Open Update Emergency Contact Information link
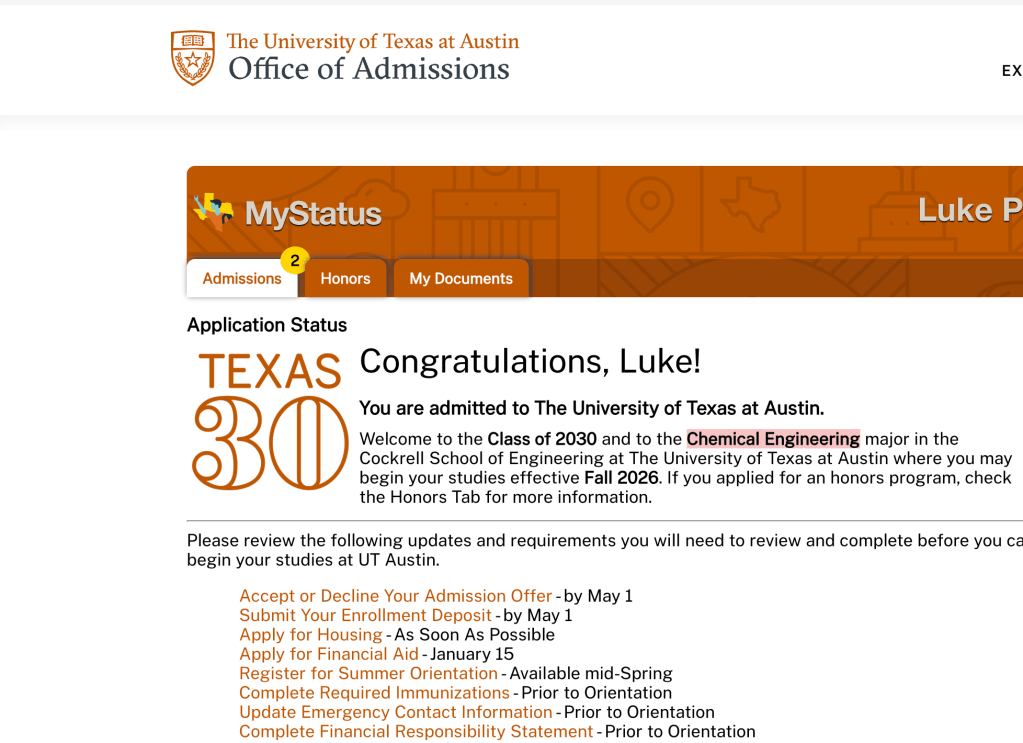 [395, 712]
